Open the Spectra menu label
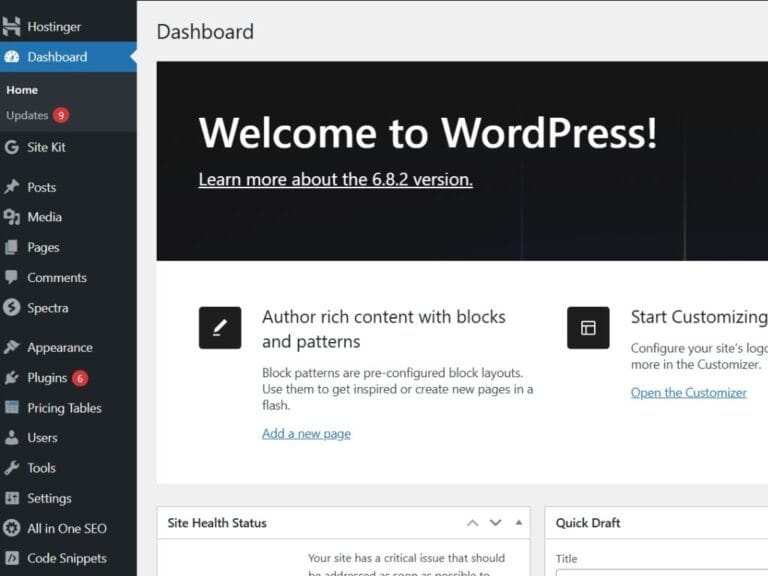Screen dimensions: 768x576 point(48,308)
